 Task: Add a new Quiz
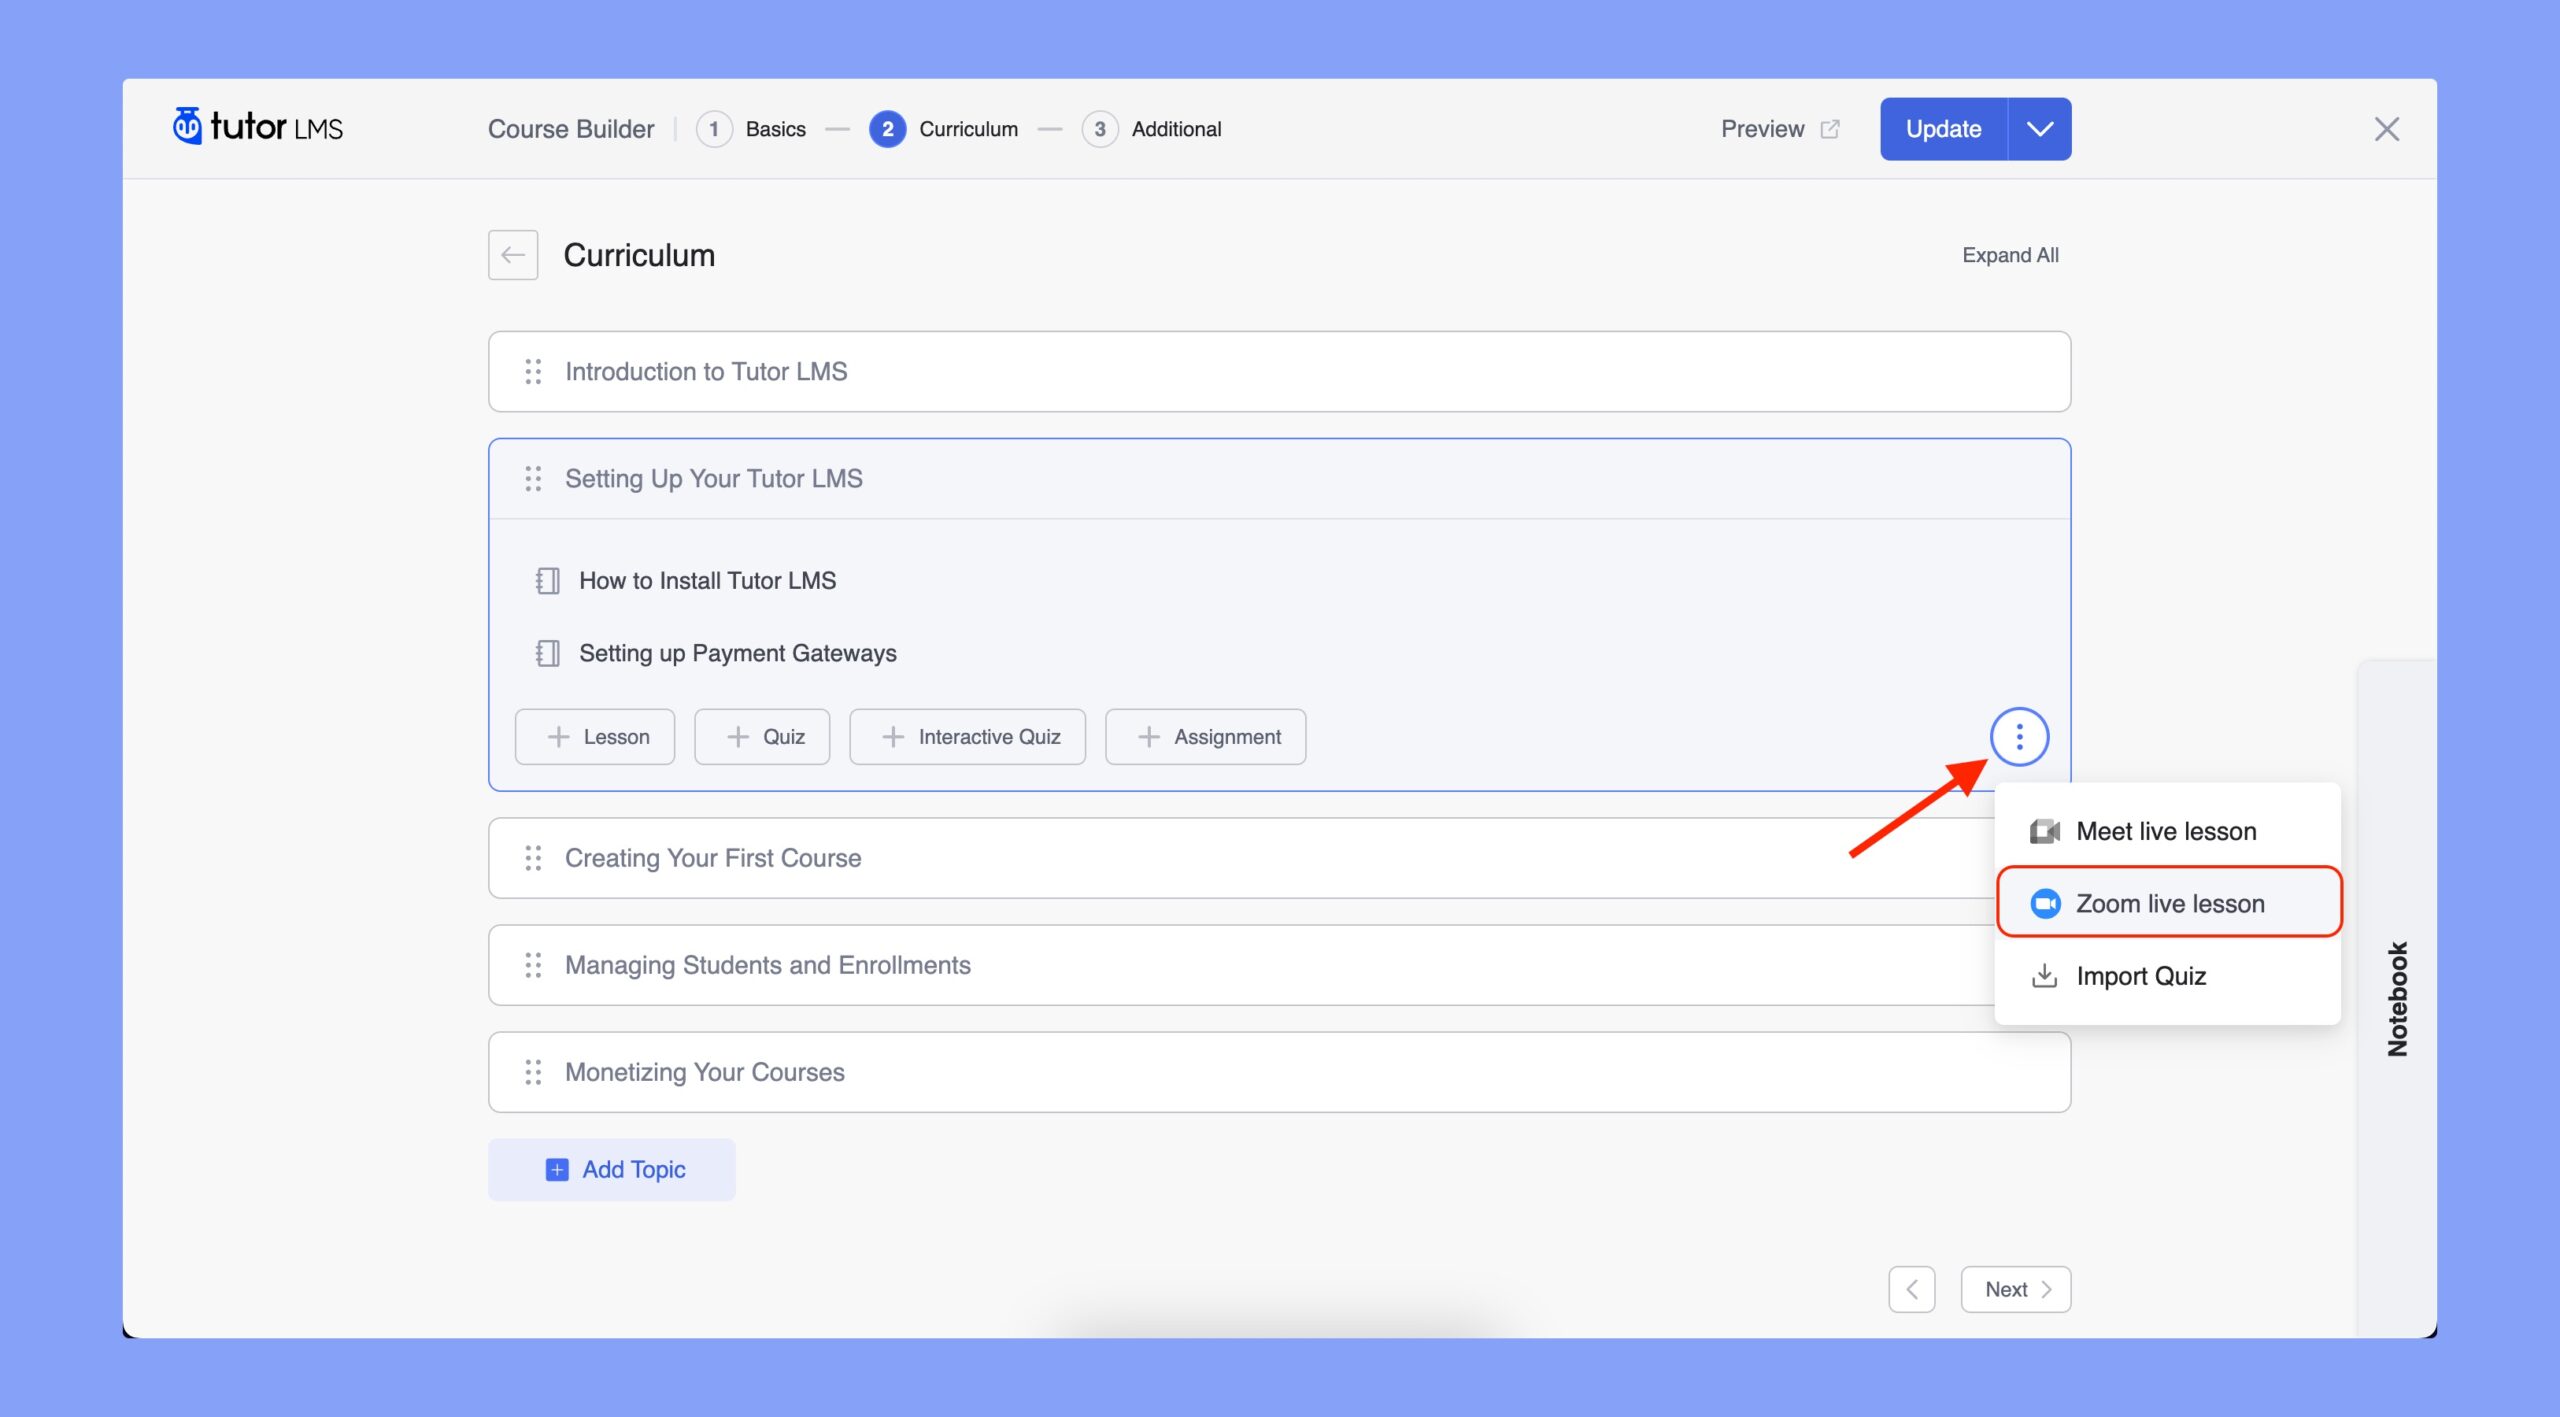[x=762, y=737]
